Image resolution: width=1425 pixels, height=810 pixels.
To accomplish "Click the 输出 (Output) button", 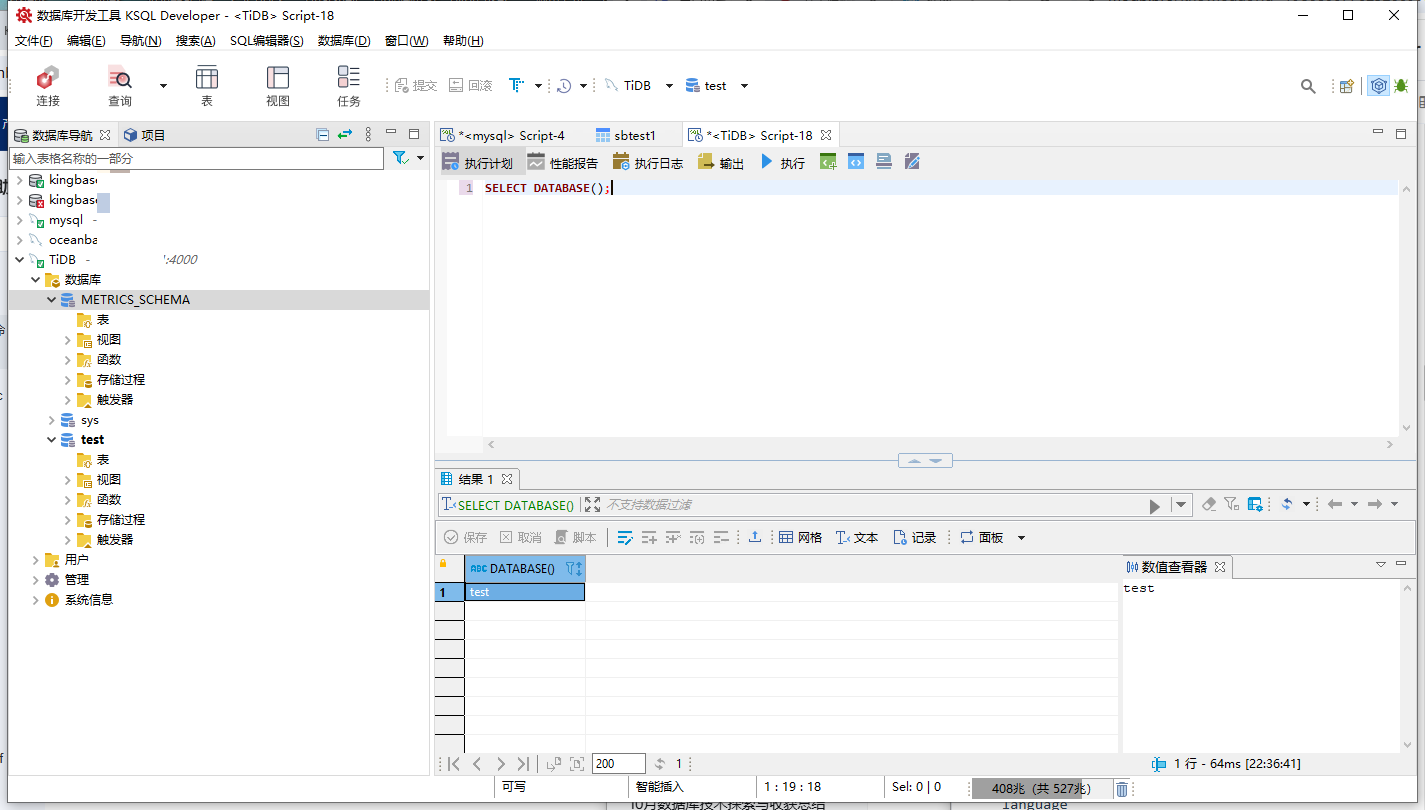I will (721, 163).
